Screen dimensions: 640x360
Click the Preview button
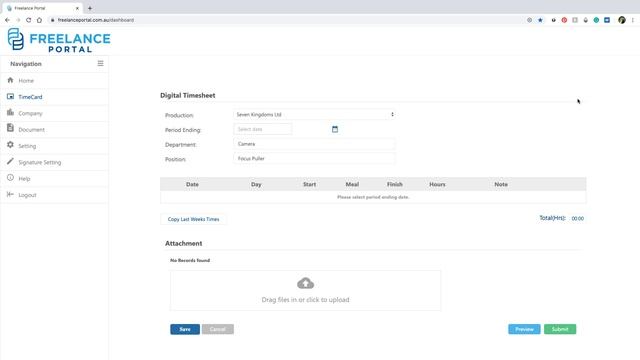pos(524,329)
